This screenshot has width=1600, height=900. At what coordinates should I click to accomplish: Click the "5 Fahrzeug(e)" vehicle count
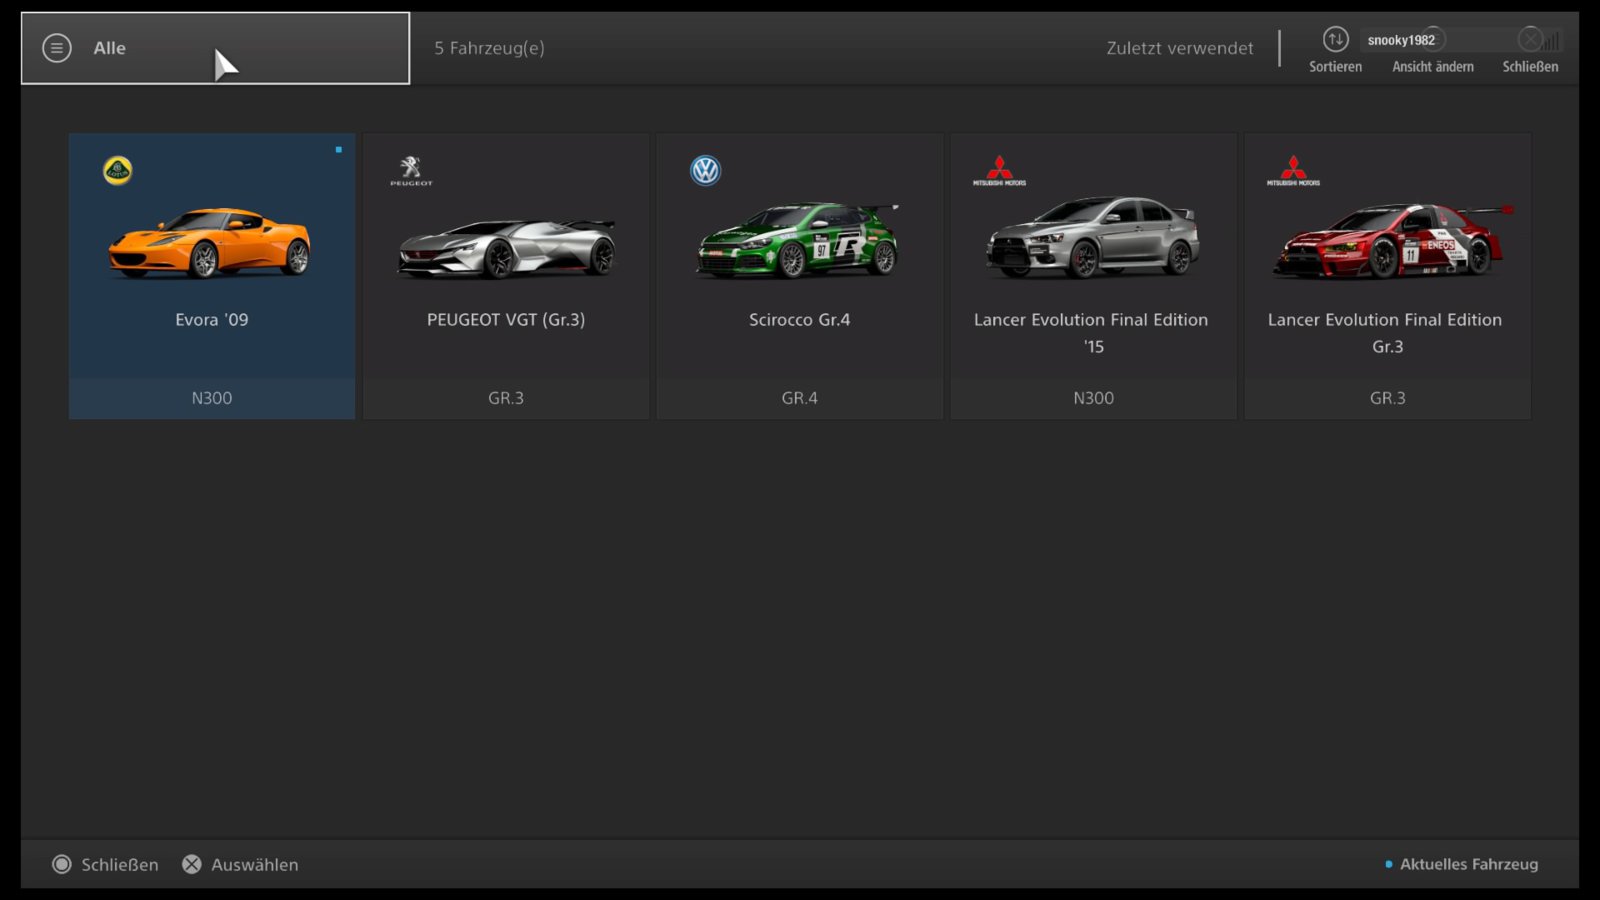pyautogui.click(x=489, y=48)
